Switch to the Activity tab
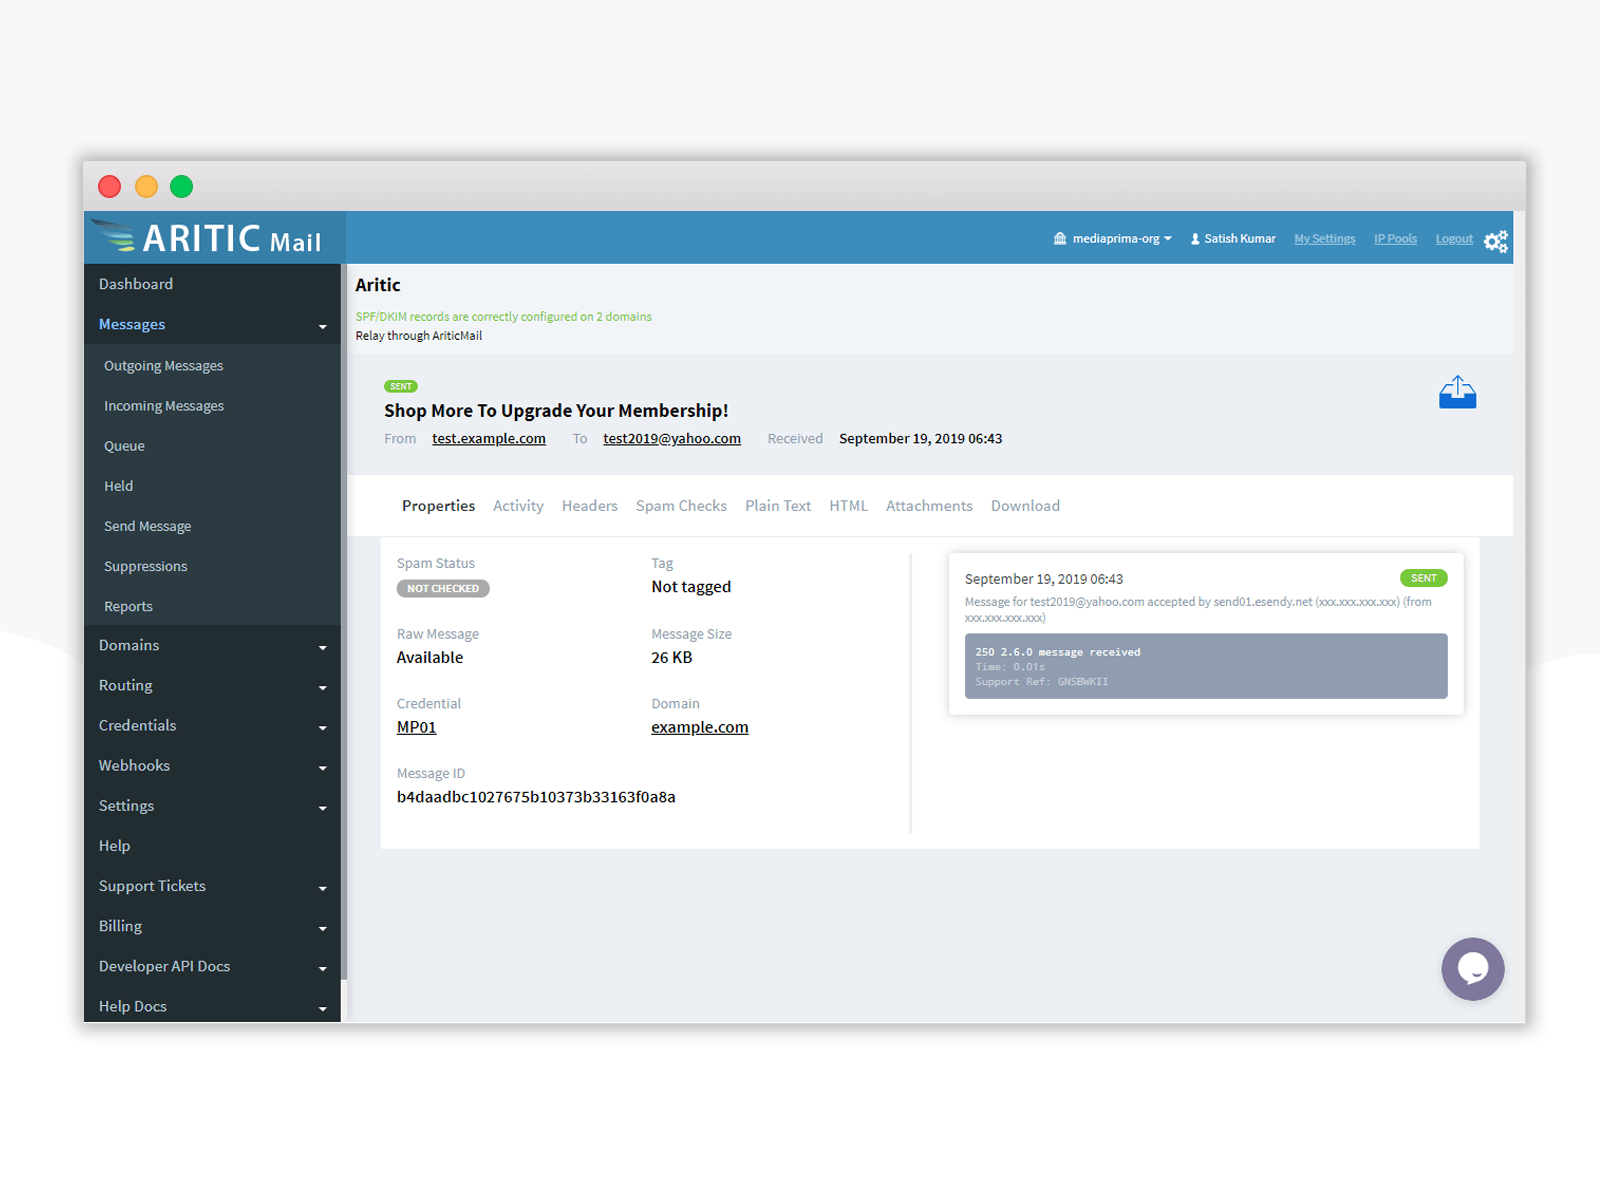Screen dimensions: 1600x1200 [518, 506]
